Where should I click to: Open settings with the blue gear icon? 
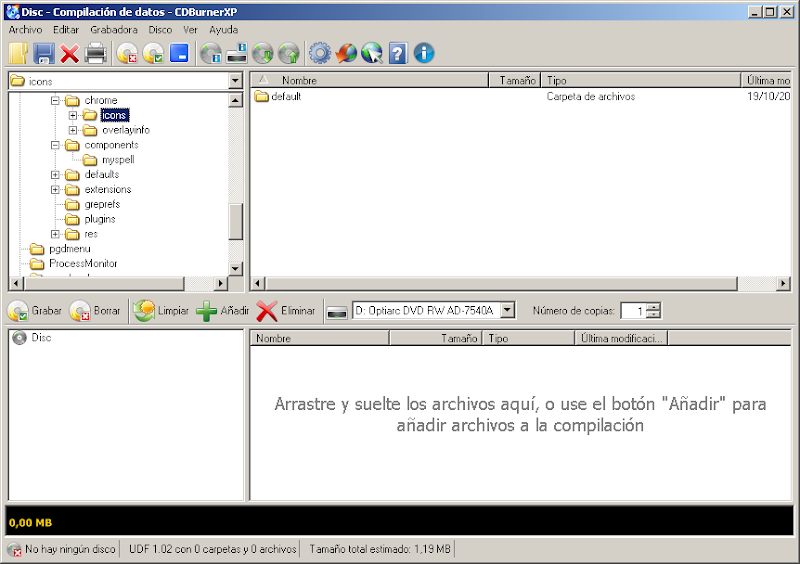320,53
